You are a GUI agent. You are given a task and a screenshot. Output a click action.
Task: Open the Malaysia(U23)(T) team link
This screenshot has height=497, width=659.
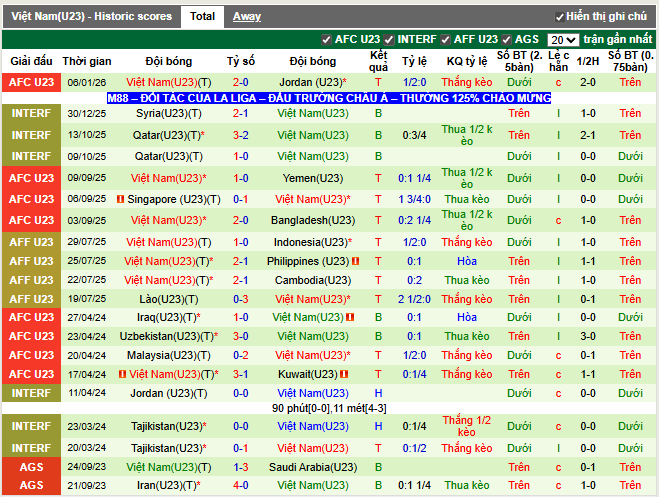click(169, 355)
